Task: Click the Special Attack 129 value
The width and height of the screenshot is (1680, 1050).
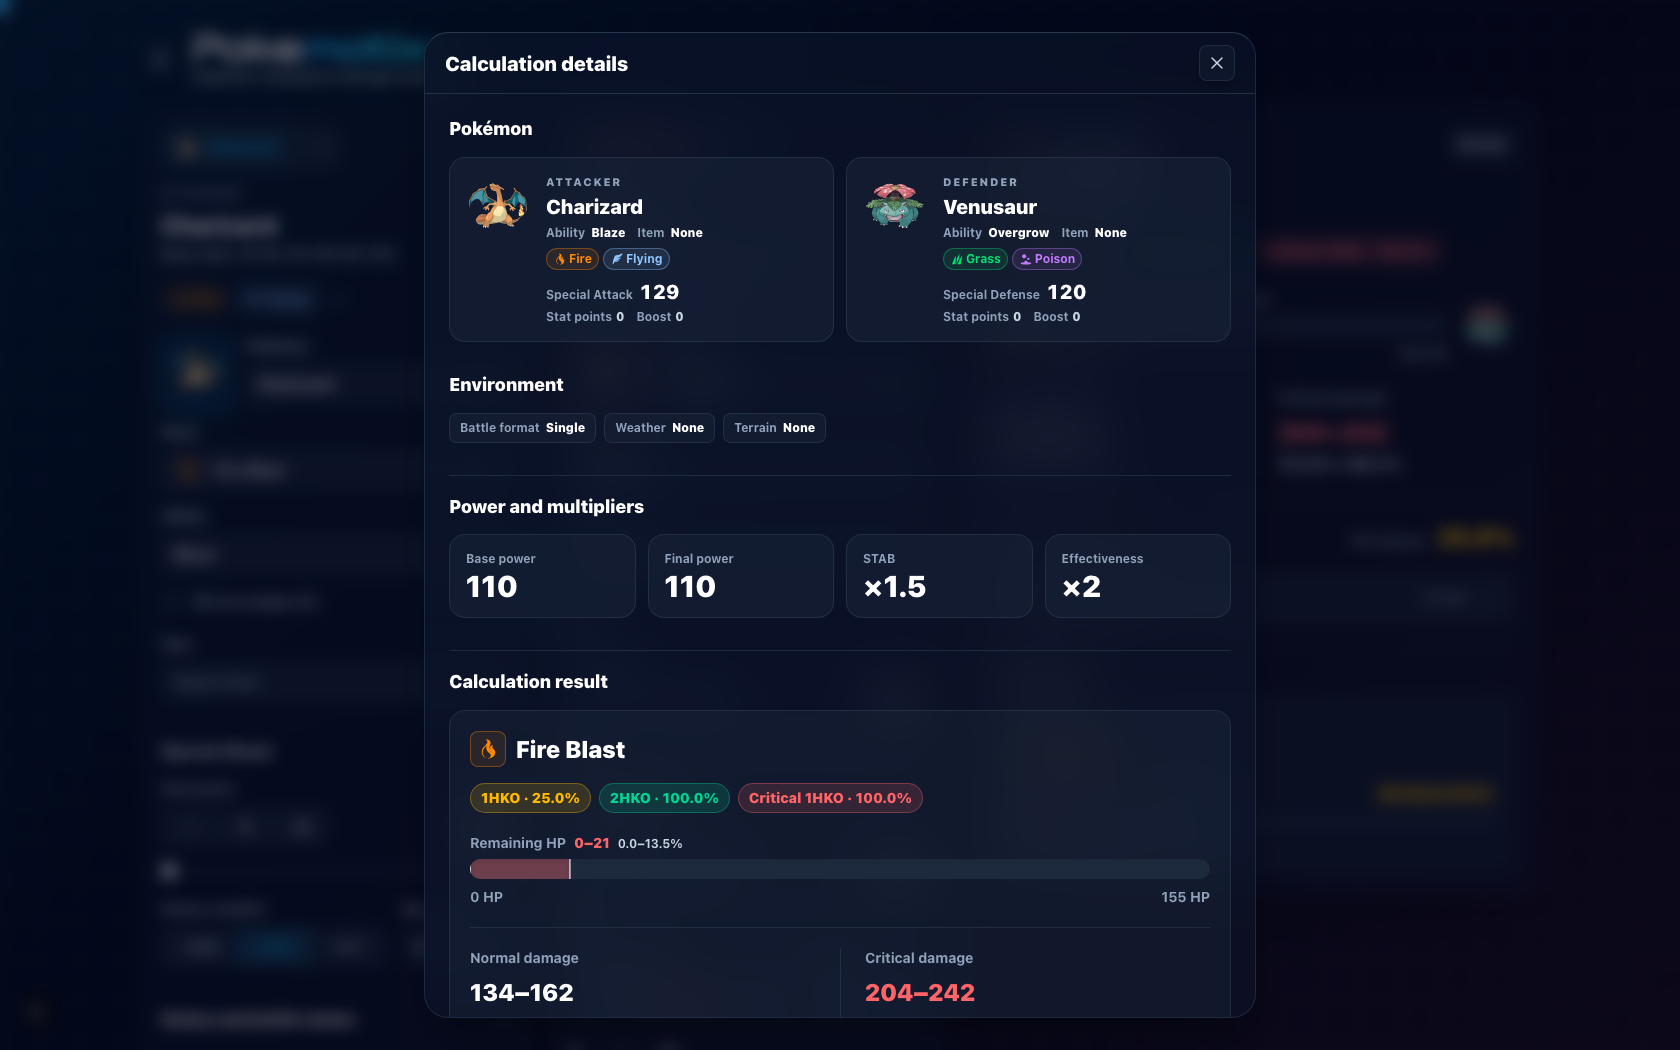Action: tap(660, 292)
